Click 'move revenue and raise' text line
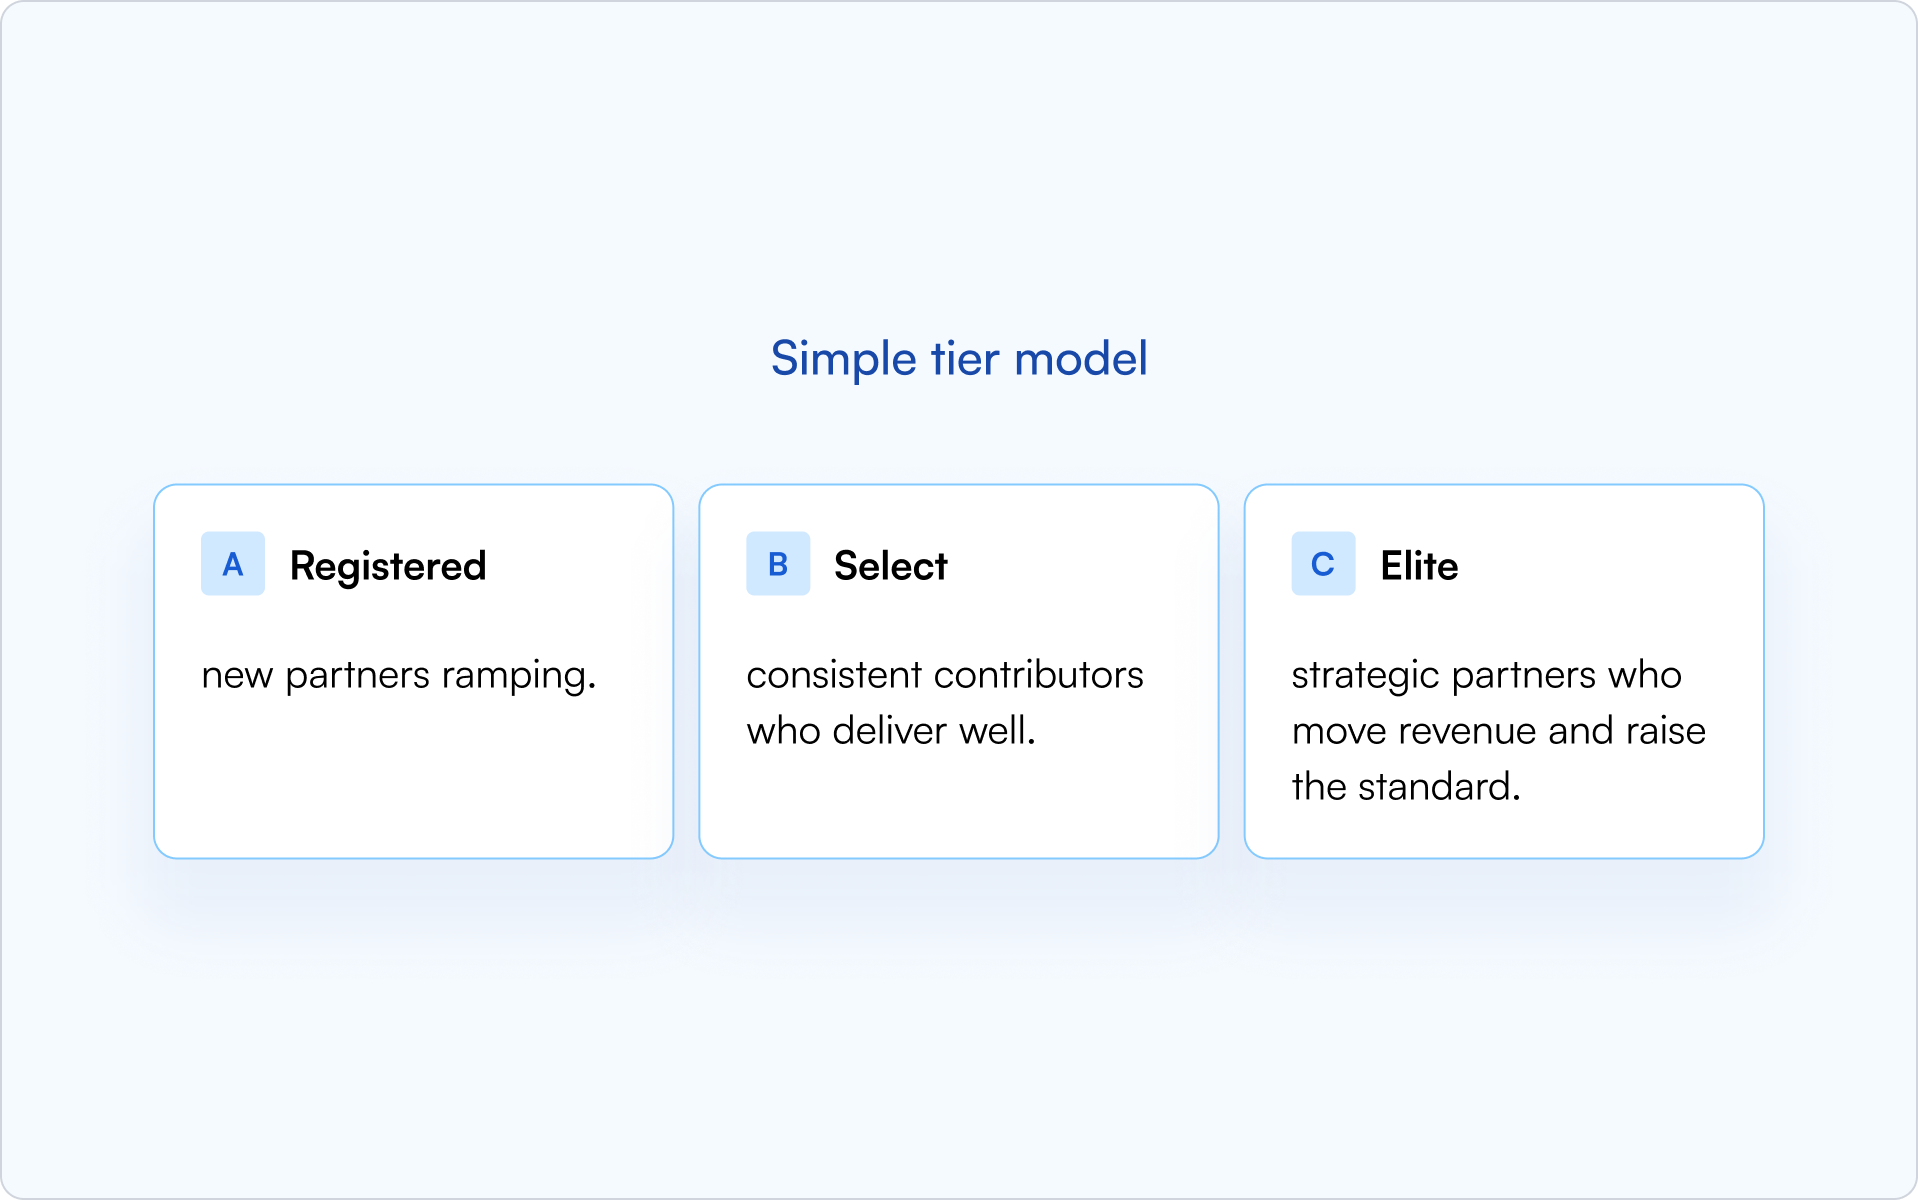 1498,731
